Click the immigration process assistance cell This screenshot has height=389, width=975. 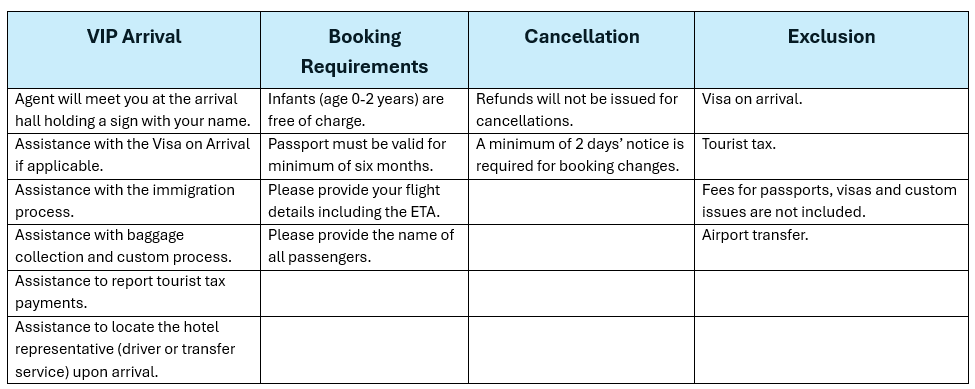[134, 202]
